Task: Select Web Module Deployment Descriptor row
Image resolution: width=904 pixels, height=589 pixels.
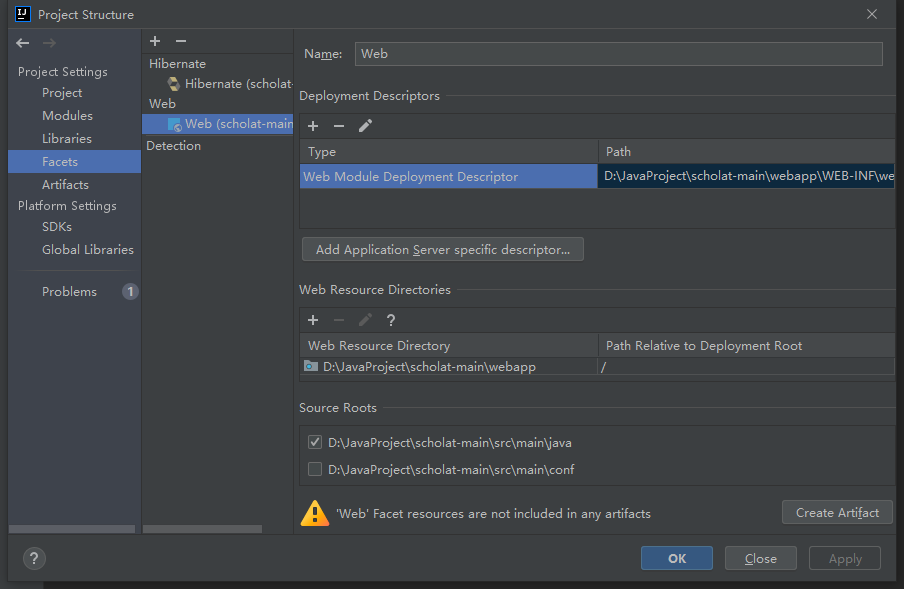Action: (449, 176)
